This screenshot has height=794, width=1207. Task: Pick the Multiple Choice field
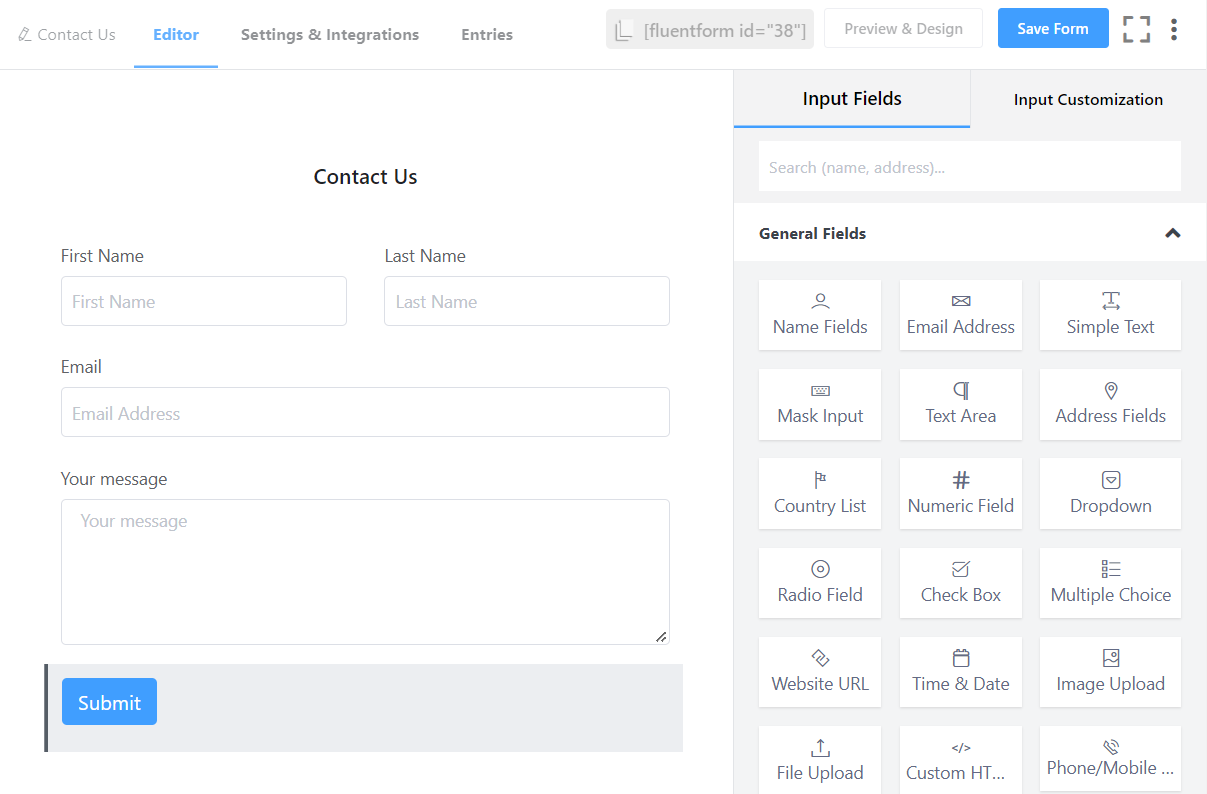pyautogui.click(x=1110, y=582)
